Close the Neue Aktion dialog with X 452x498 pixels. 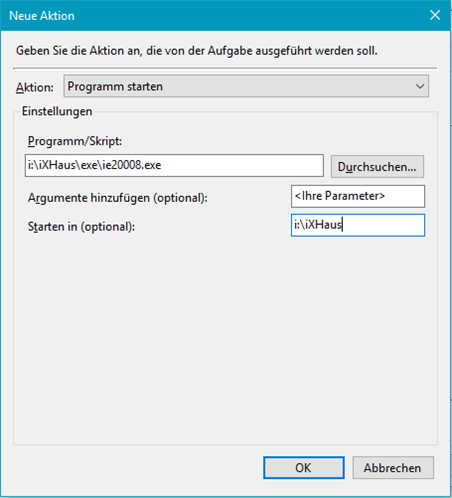435,15
